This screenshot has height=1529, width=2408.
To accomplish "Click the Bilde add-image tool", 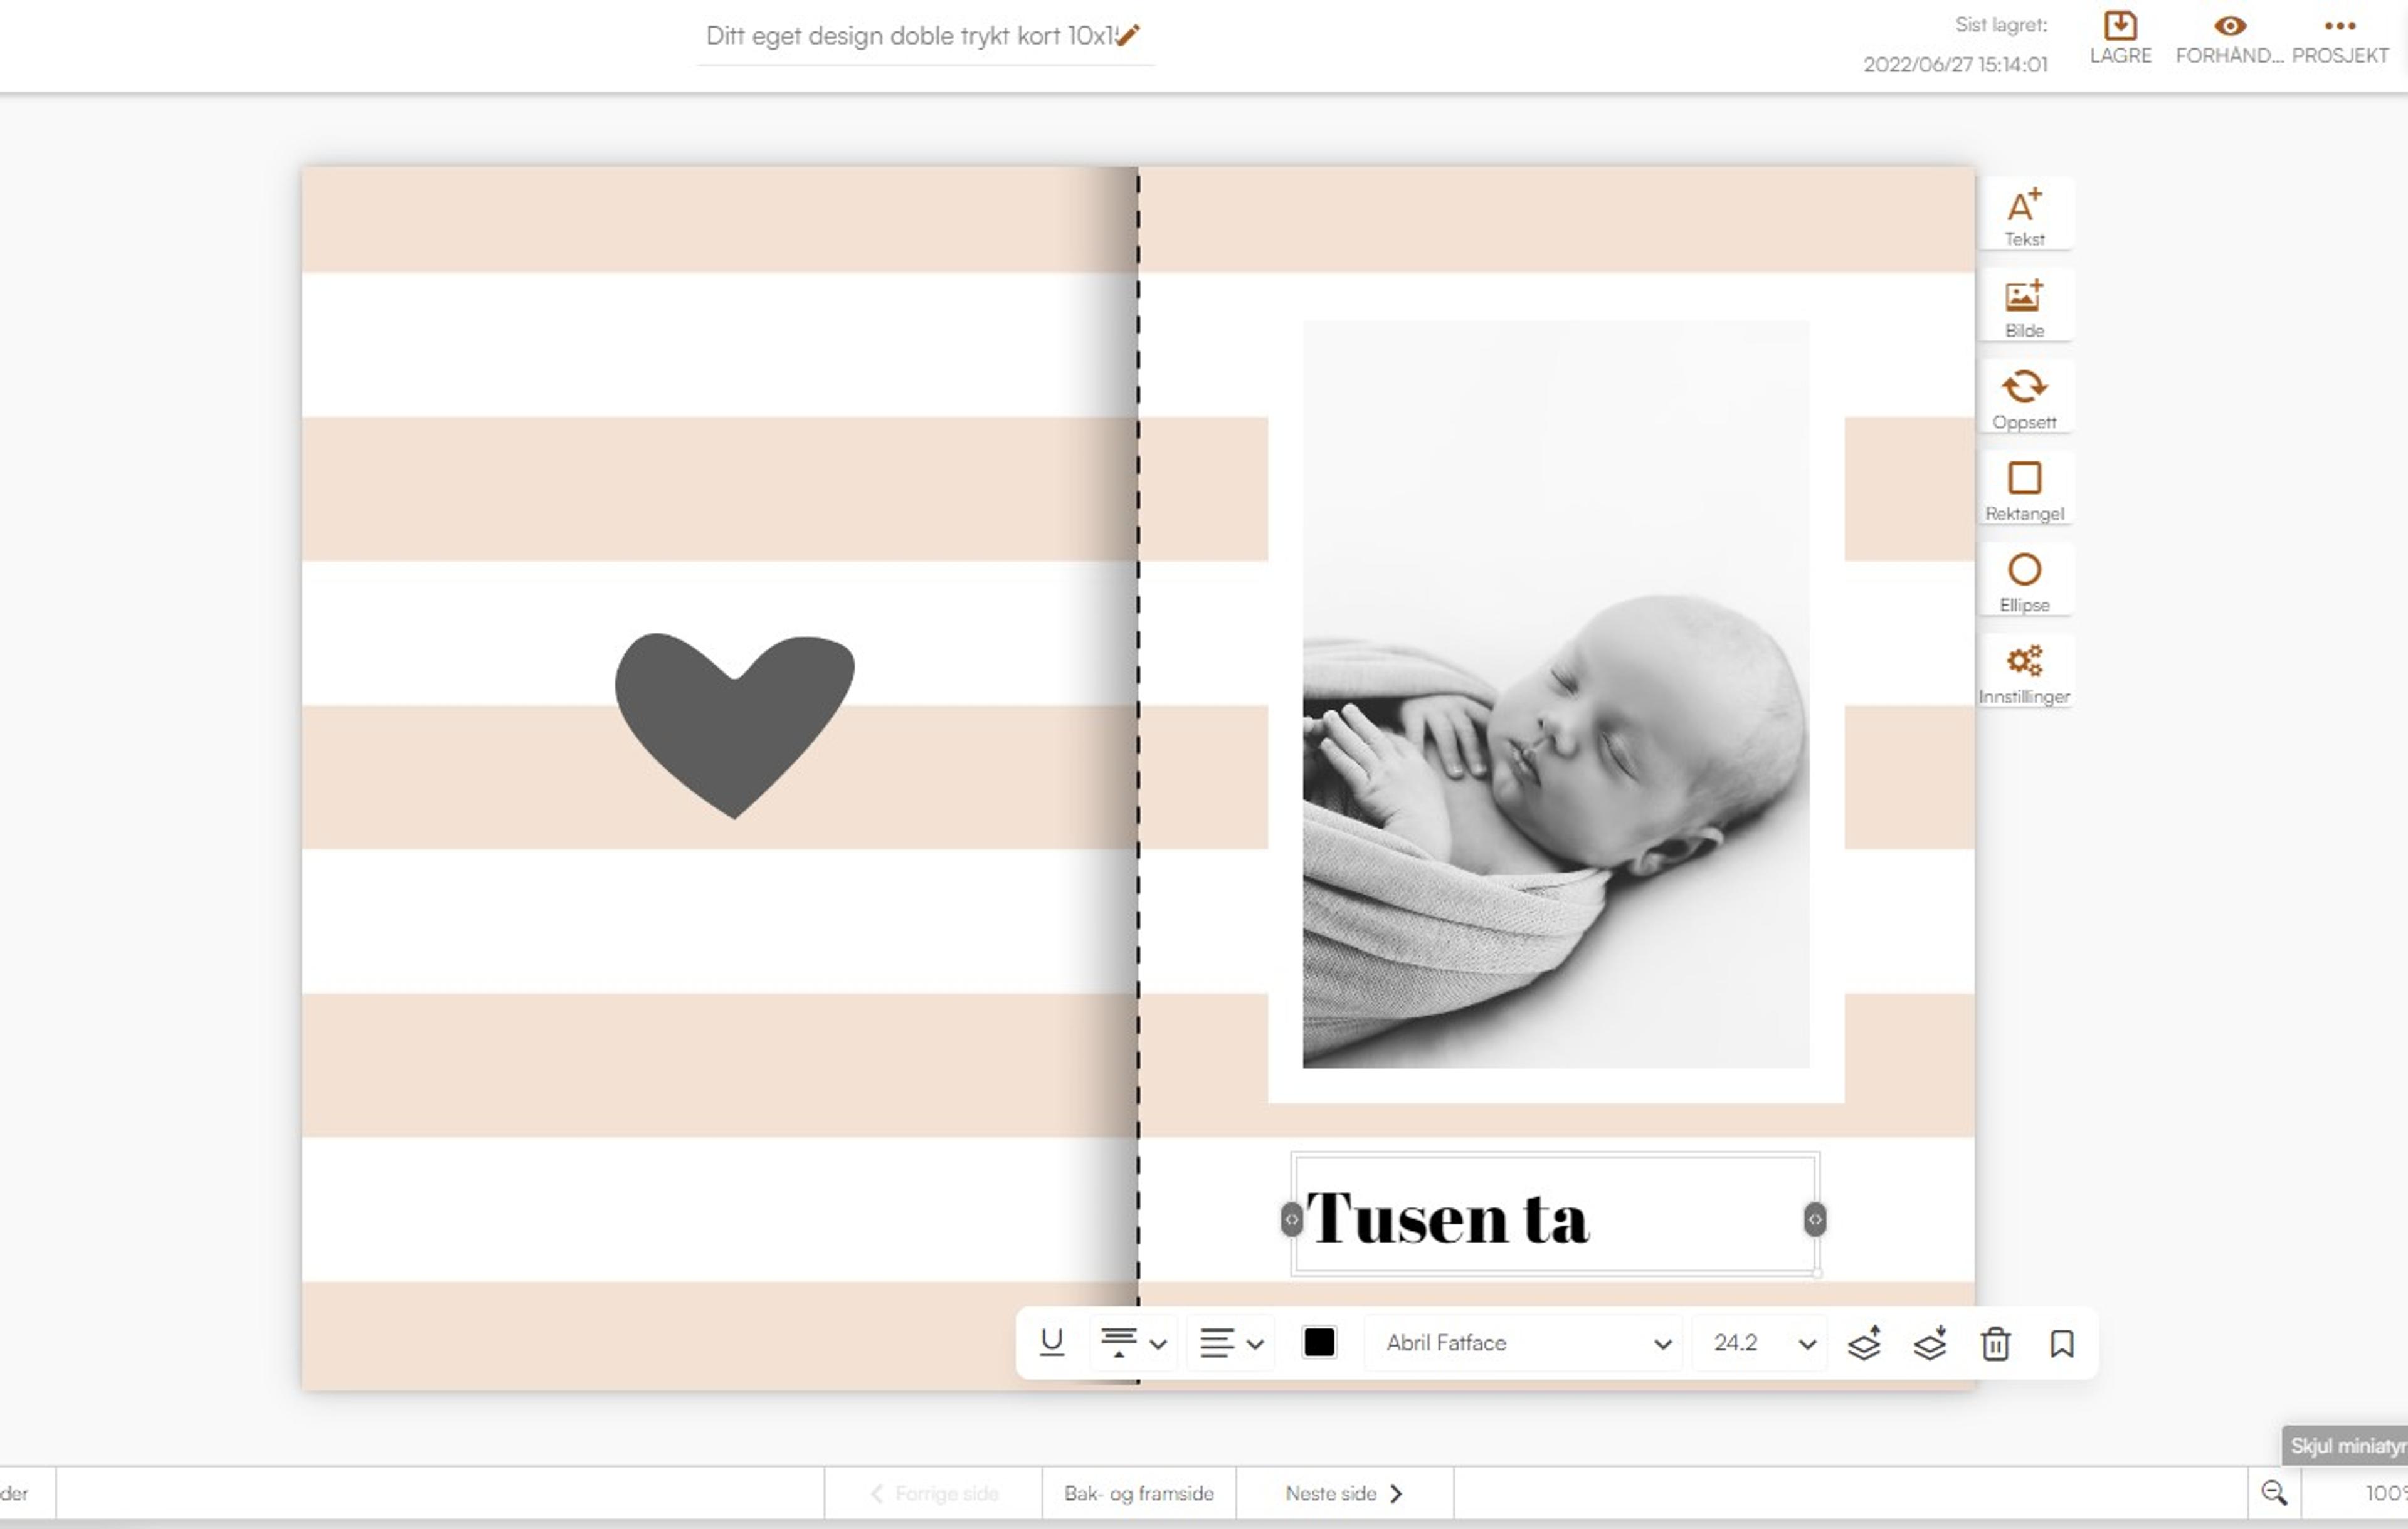I will pos(2024,306).
